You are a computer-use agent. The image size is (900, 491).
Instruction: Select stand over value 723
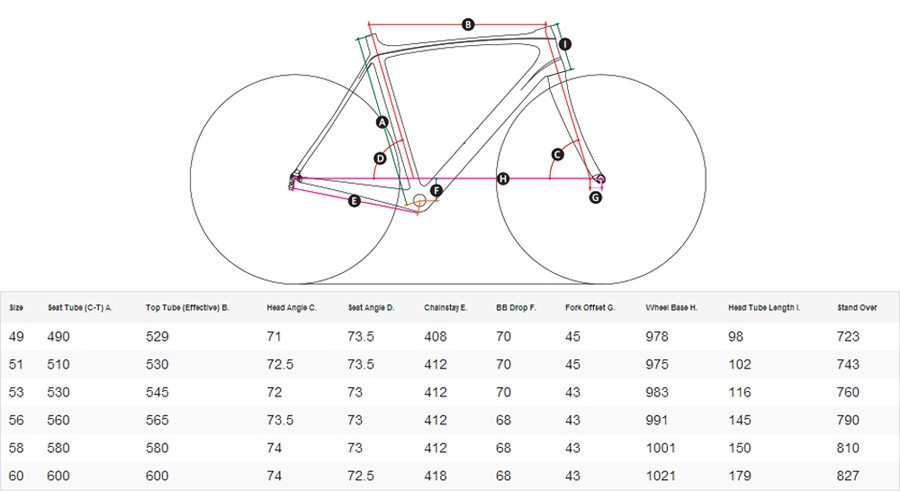[x=848, y=337]
